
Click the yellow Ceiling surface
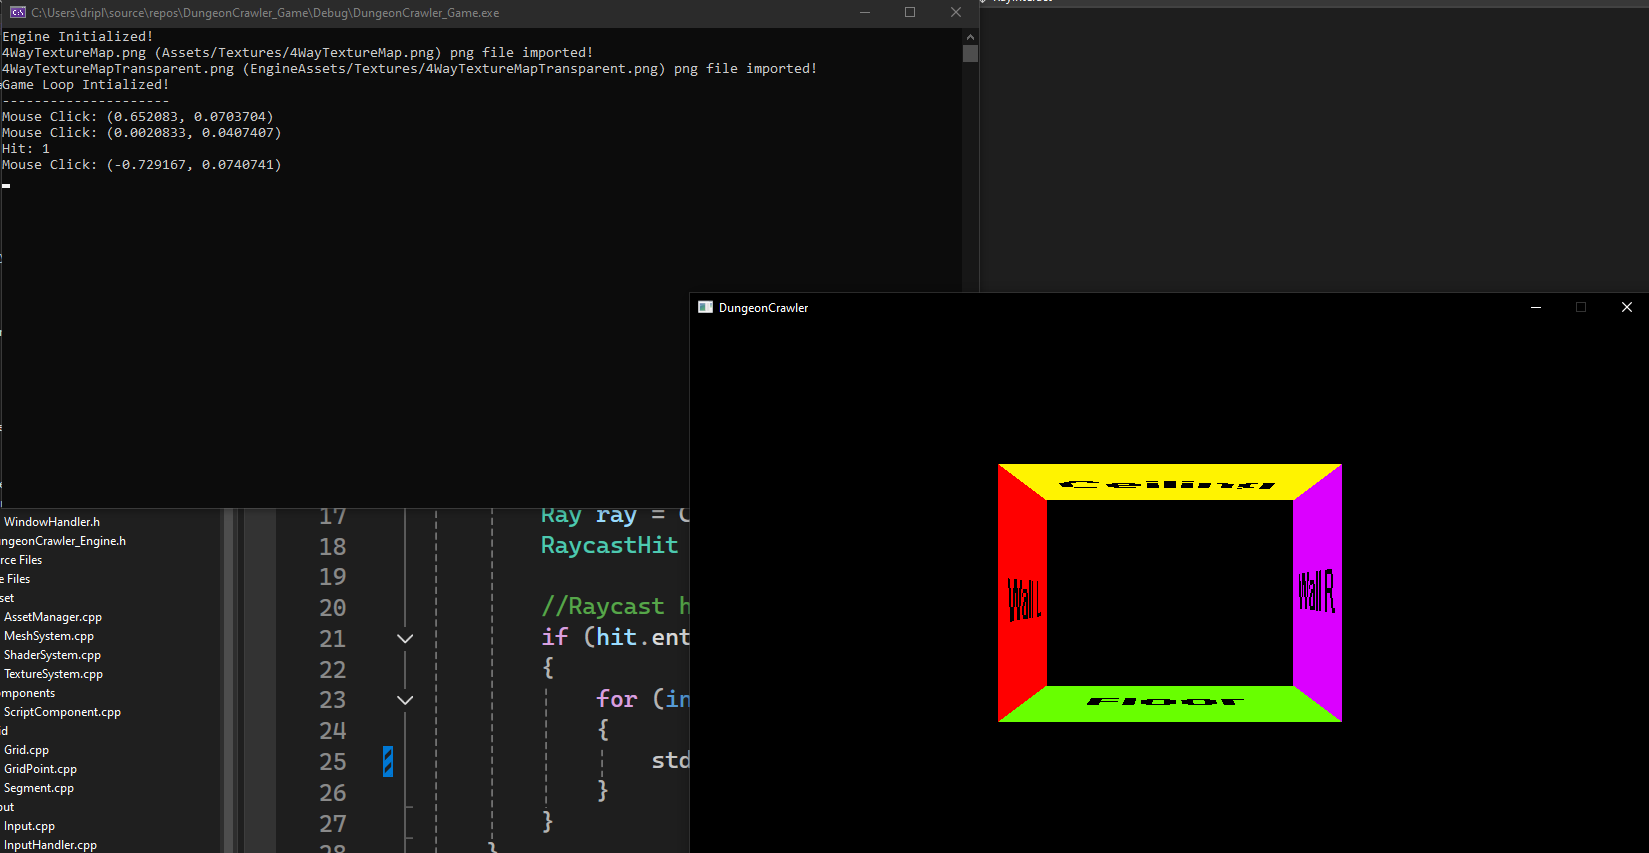1169,482
